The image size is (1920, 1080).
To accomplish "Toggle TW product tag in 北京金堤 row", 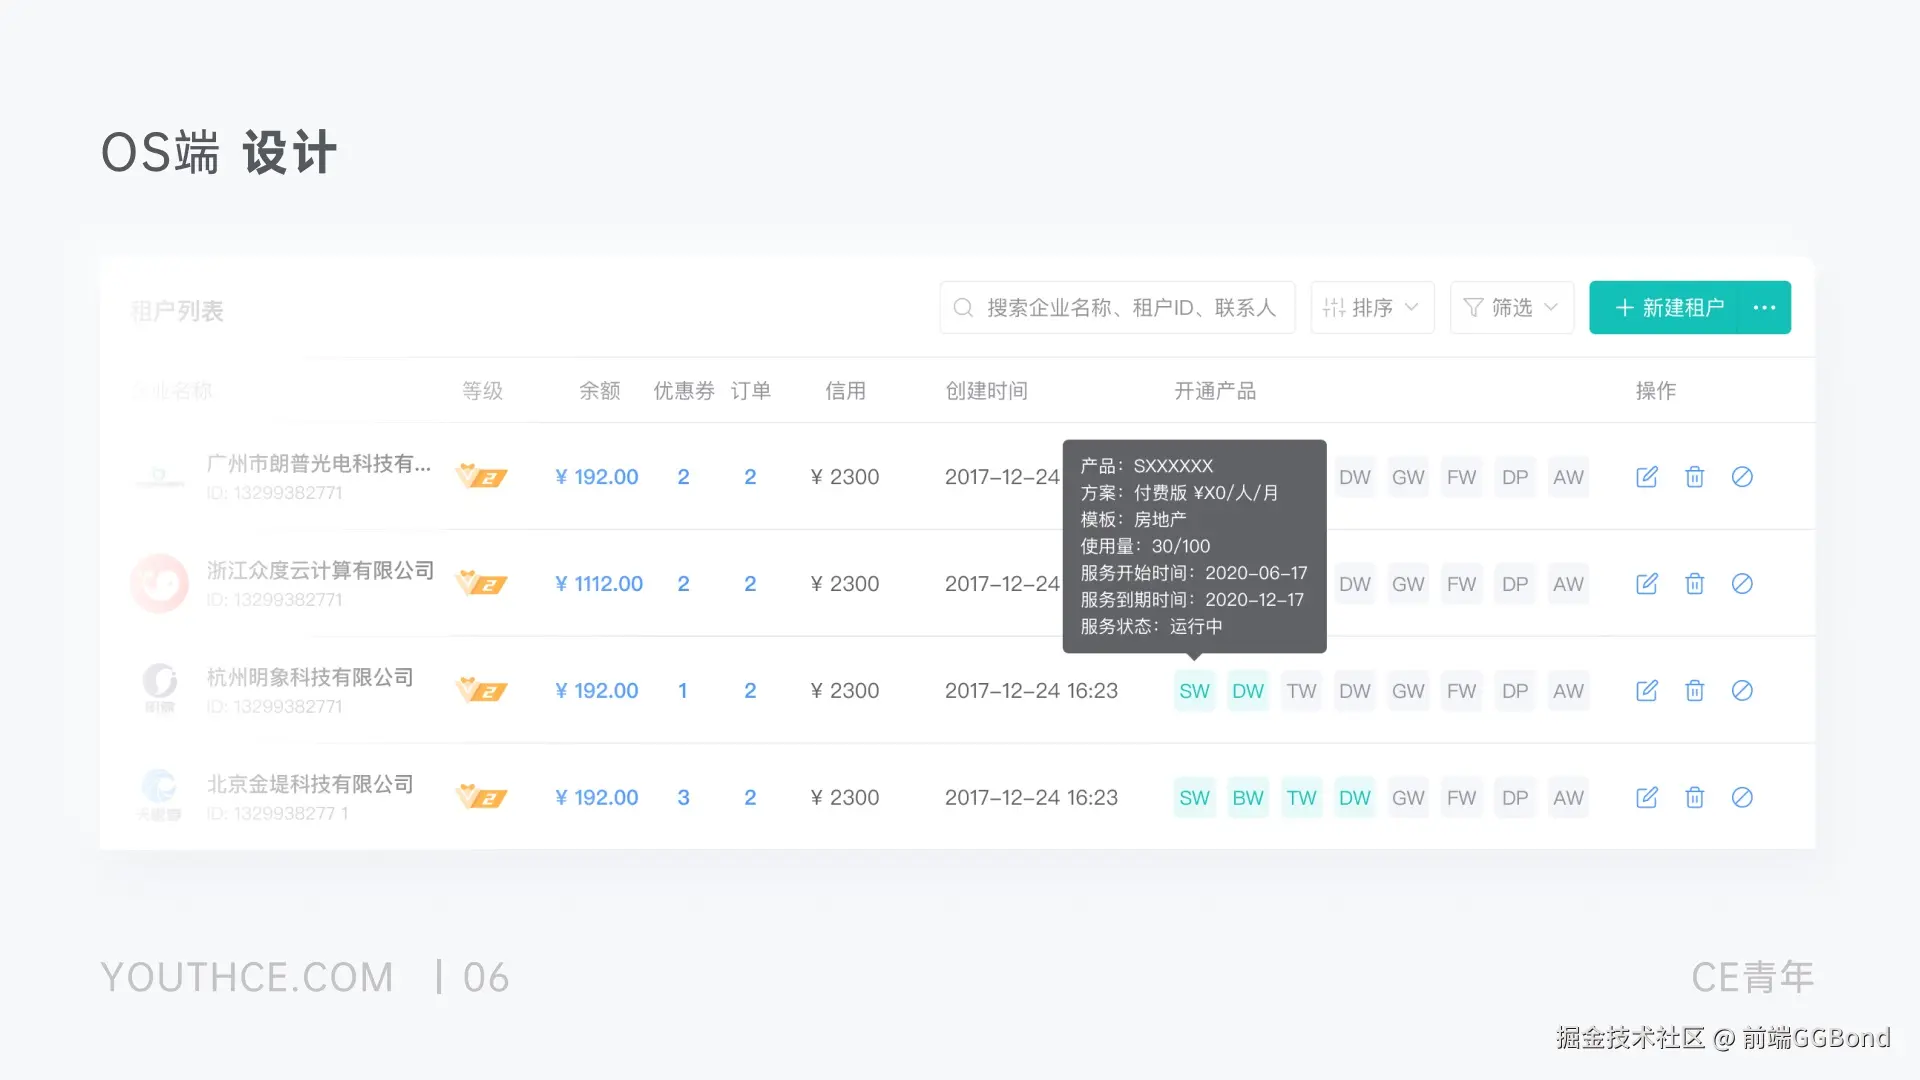I will (1301, 798).
